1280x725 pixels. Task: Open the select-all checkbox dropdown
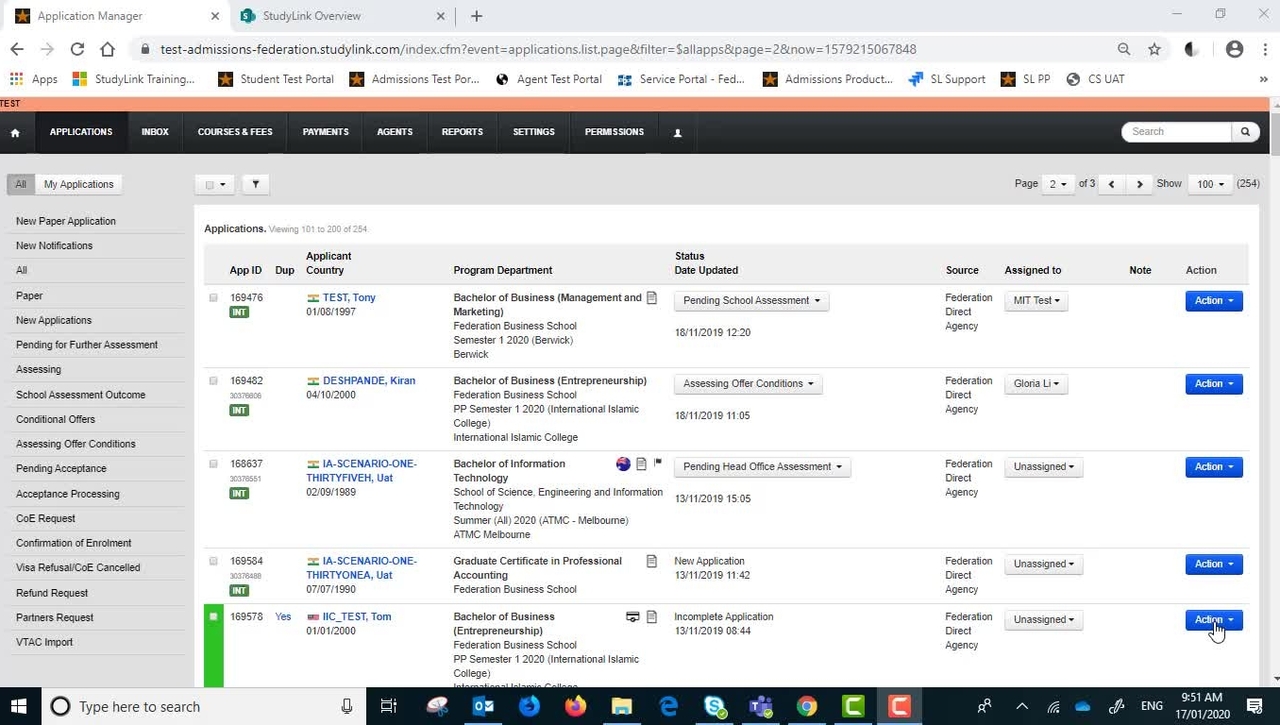215,184
